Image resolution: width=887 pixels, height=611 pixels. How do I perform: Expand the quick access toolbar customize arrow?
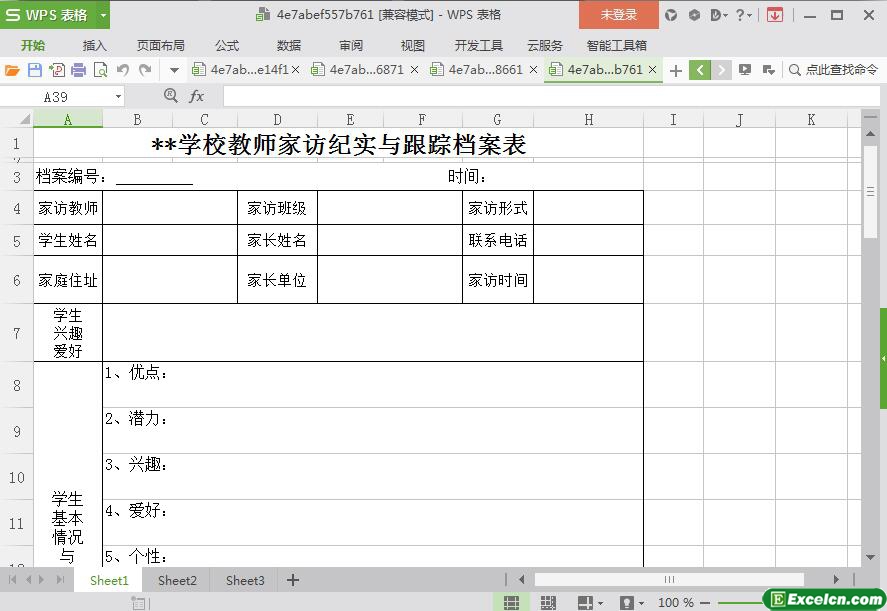(173, 70)
